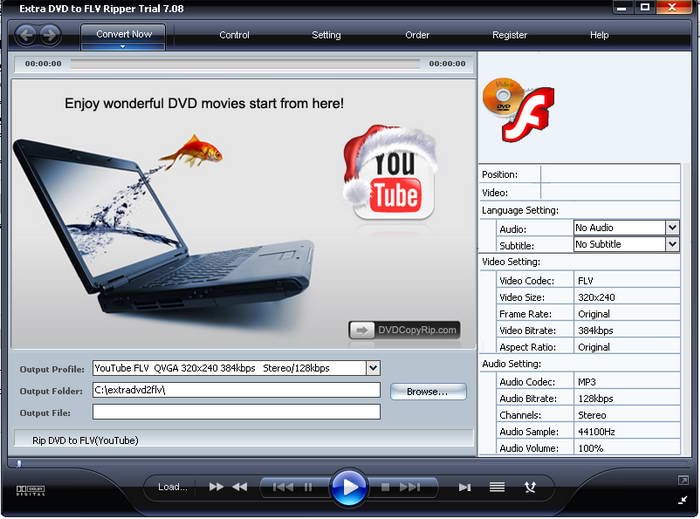Screen dimensions: 700x519
Task: Close the Extra DVD to FLV Ripper window
Action: pos(672,8)
